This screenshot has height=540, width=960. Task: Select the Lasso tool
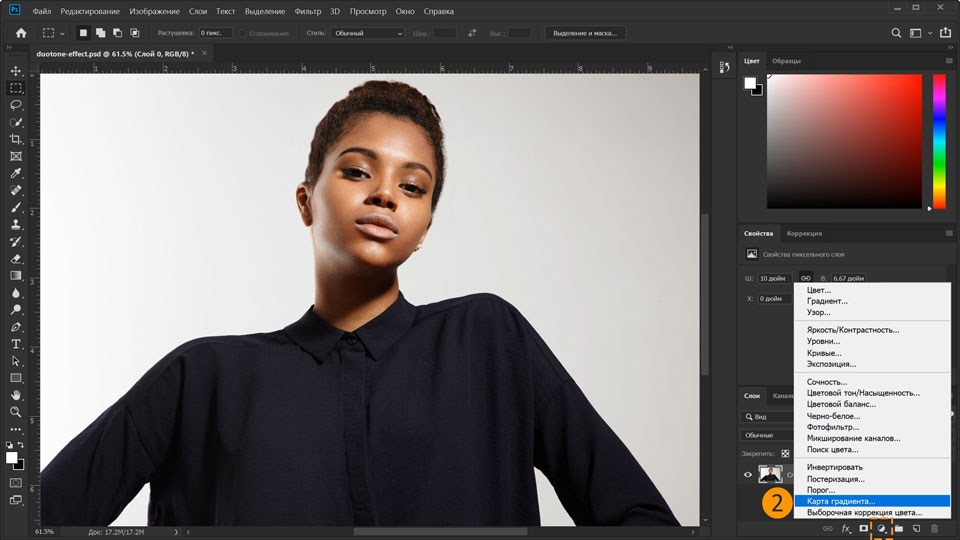[x=16, y=105]
